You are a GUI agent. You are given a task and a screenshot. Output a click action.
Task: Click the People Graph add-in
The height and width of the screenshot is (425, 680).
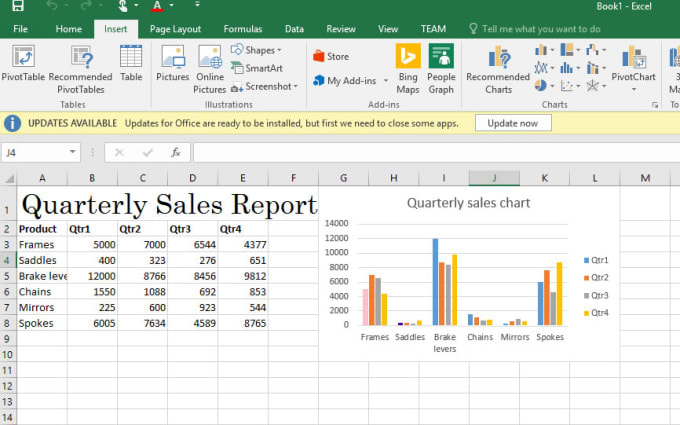(x=441, y=69)
